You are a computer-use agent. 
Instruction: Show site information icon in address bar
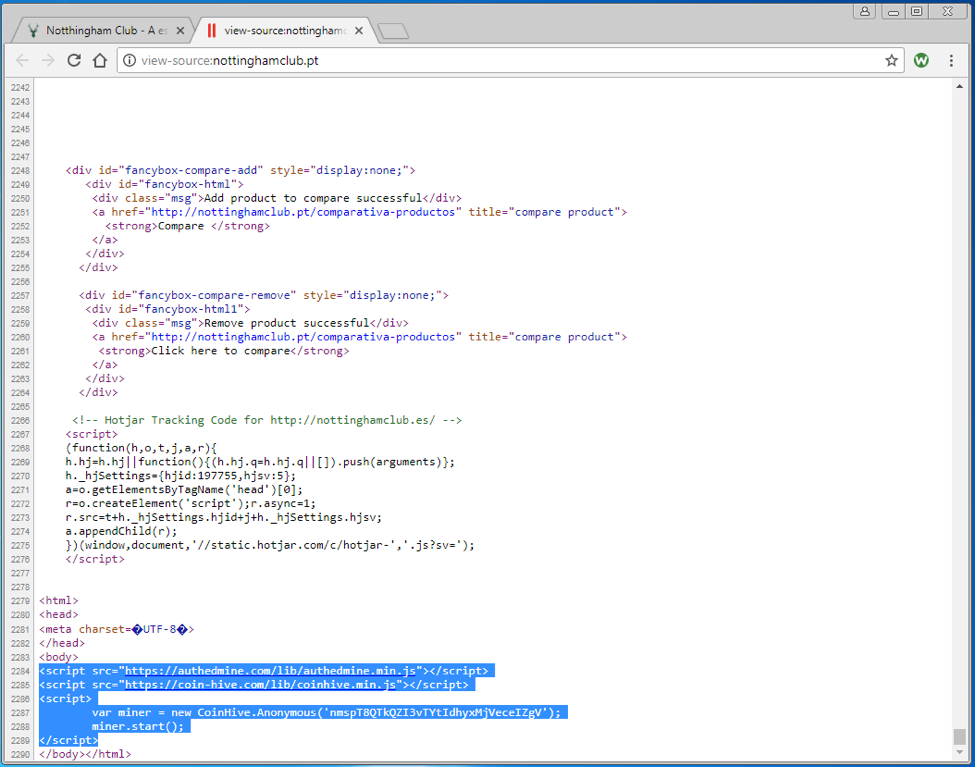[129, 60]
